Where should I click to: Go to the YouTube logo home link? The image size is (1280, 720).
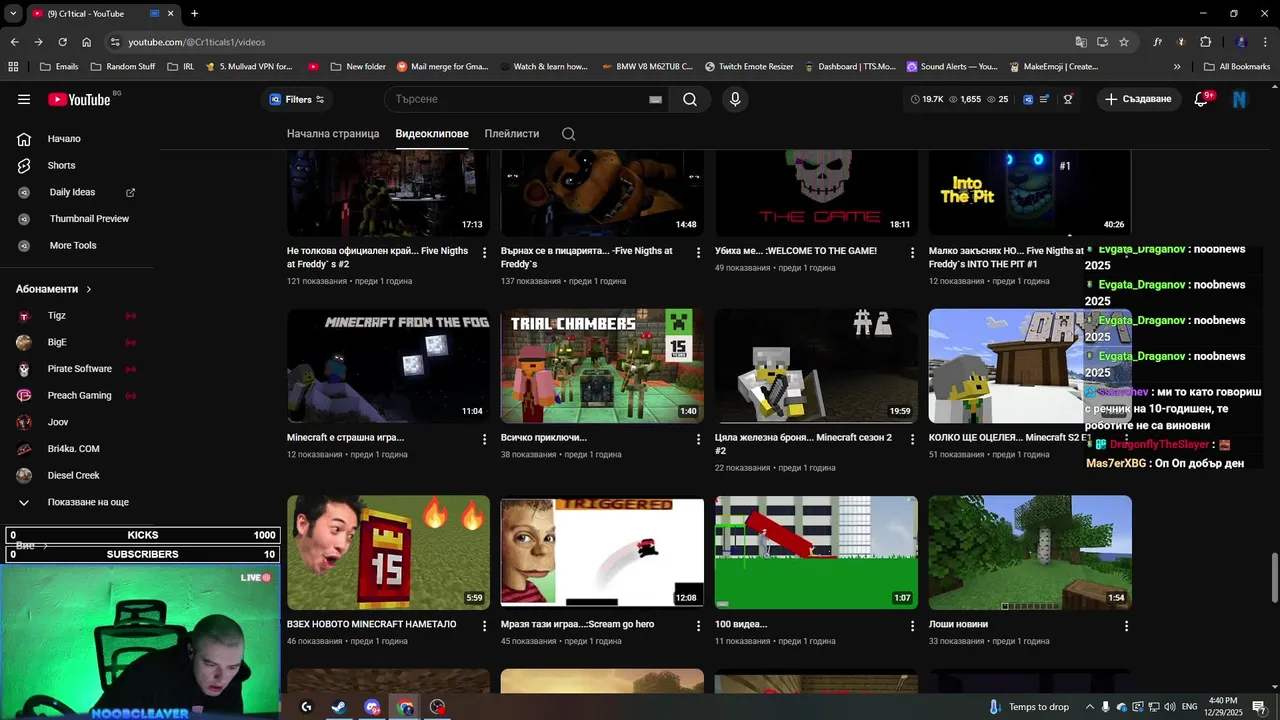click(79, 99)
